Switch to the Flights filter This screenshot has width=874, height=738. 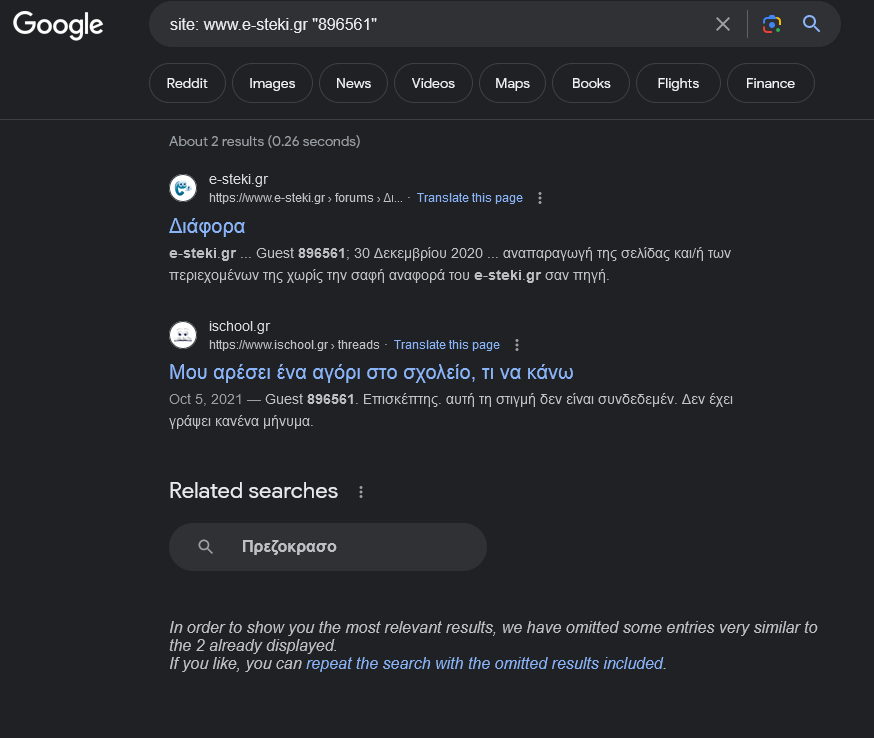pyautogui.click(x=678, y=83)
